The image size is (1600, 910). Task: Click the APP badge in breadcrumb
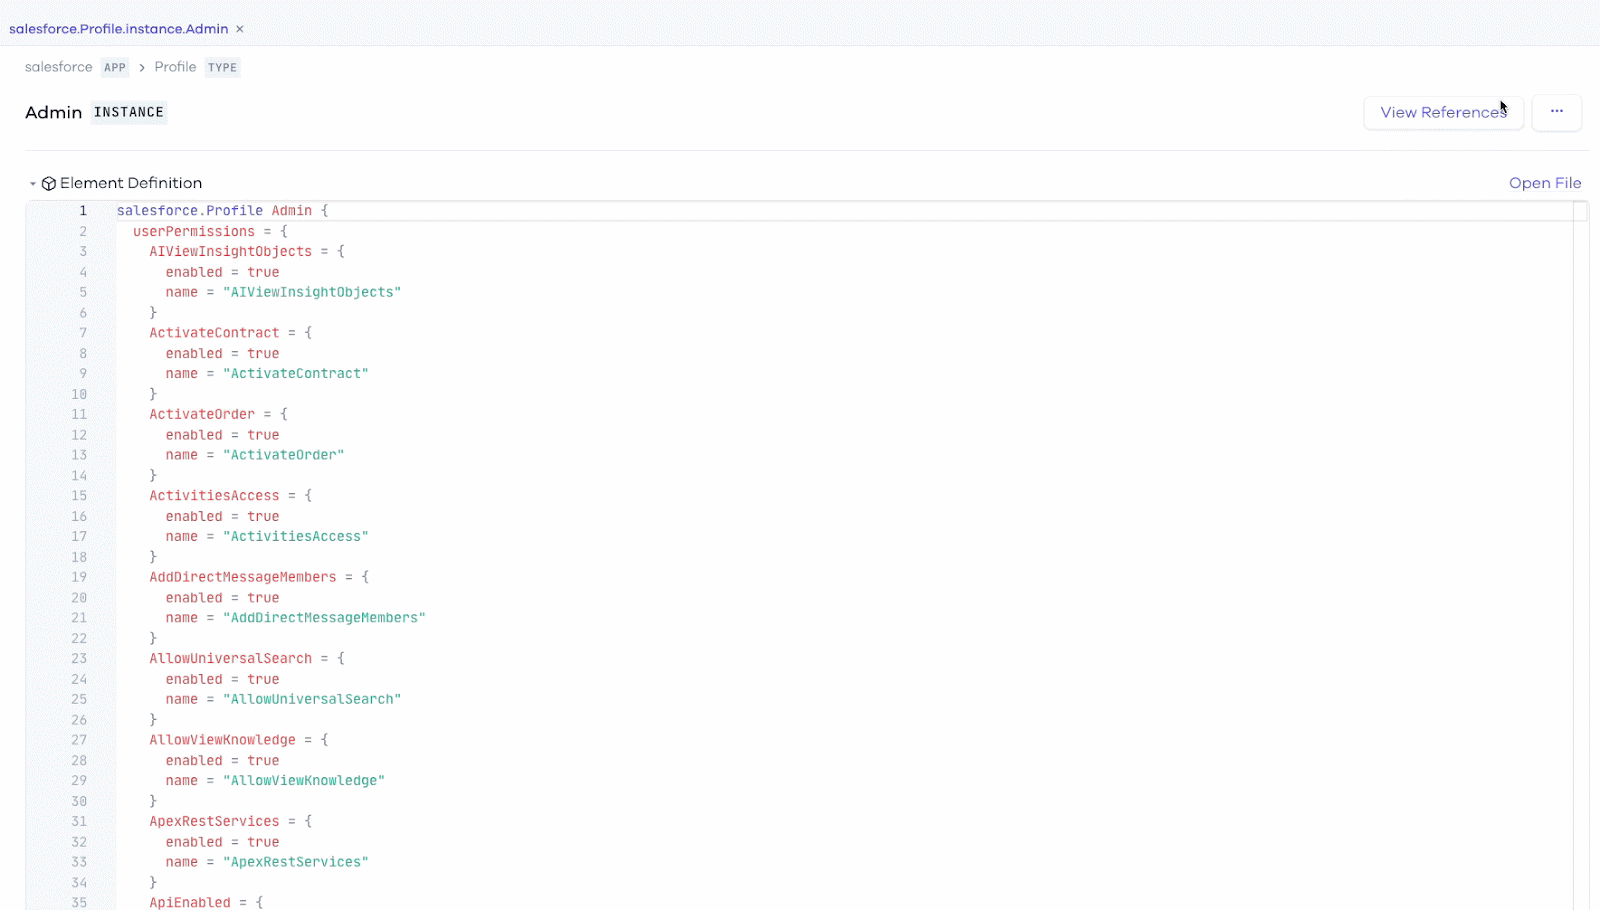pos(115,68)
